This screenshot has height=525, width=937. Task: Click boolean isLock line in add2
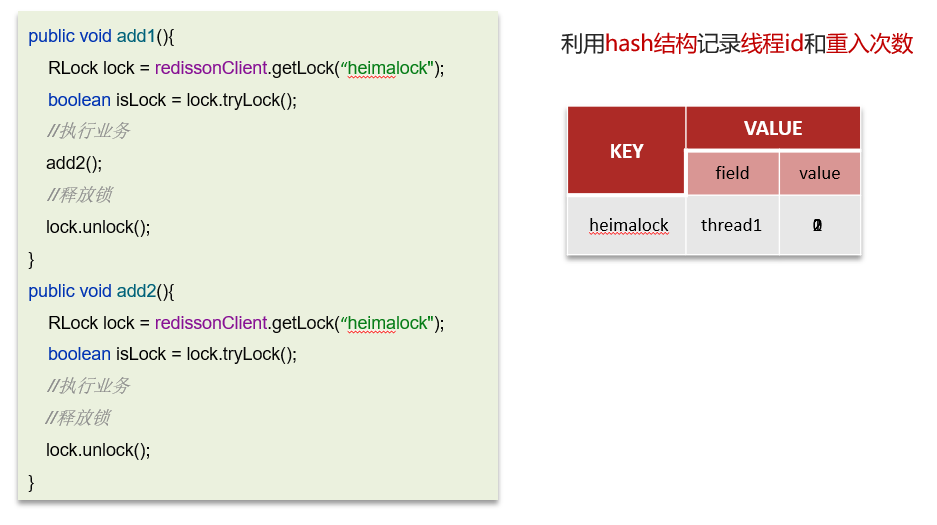click(172, 354)
